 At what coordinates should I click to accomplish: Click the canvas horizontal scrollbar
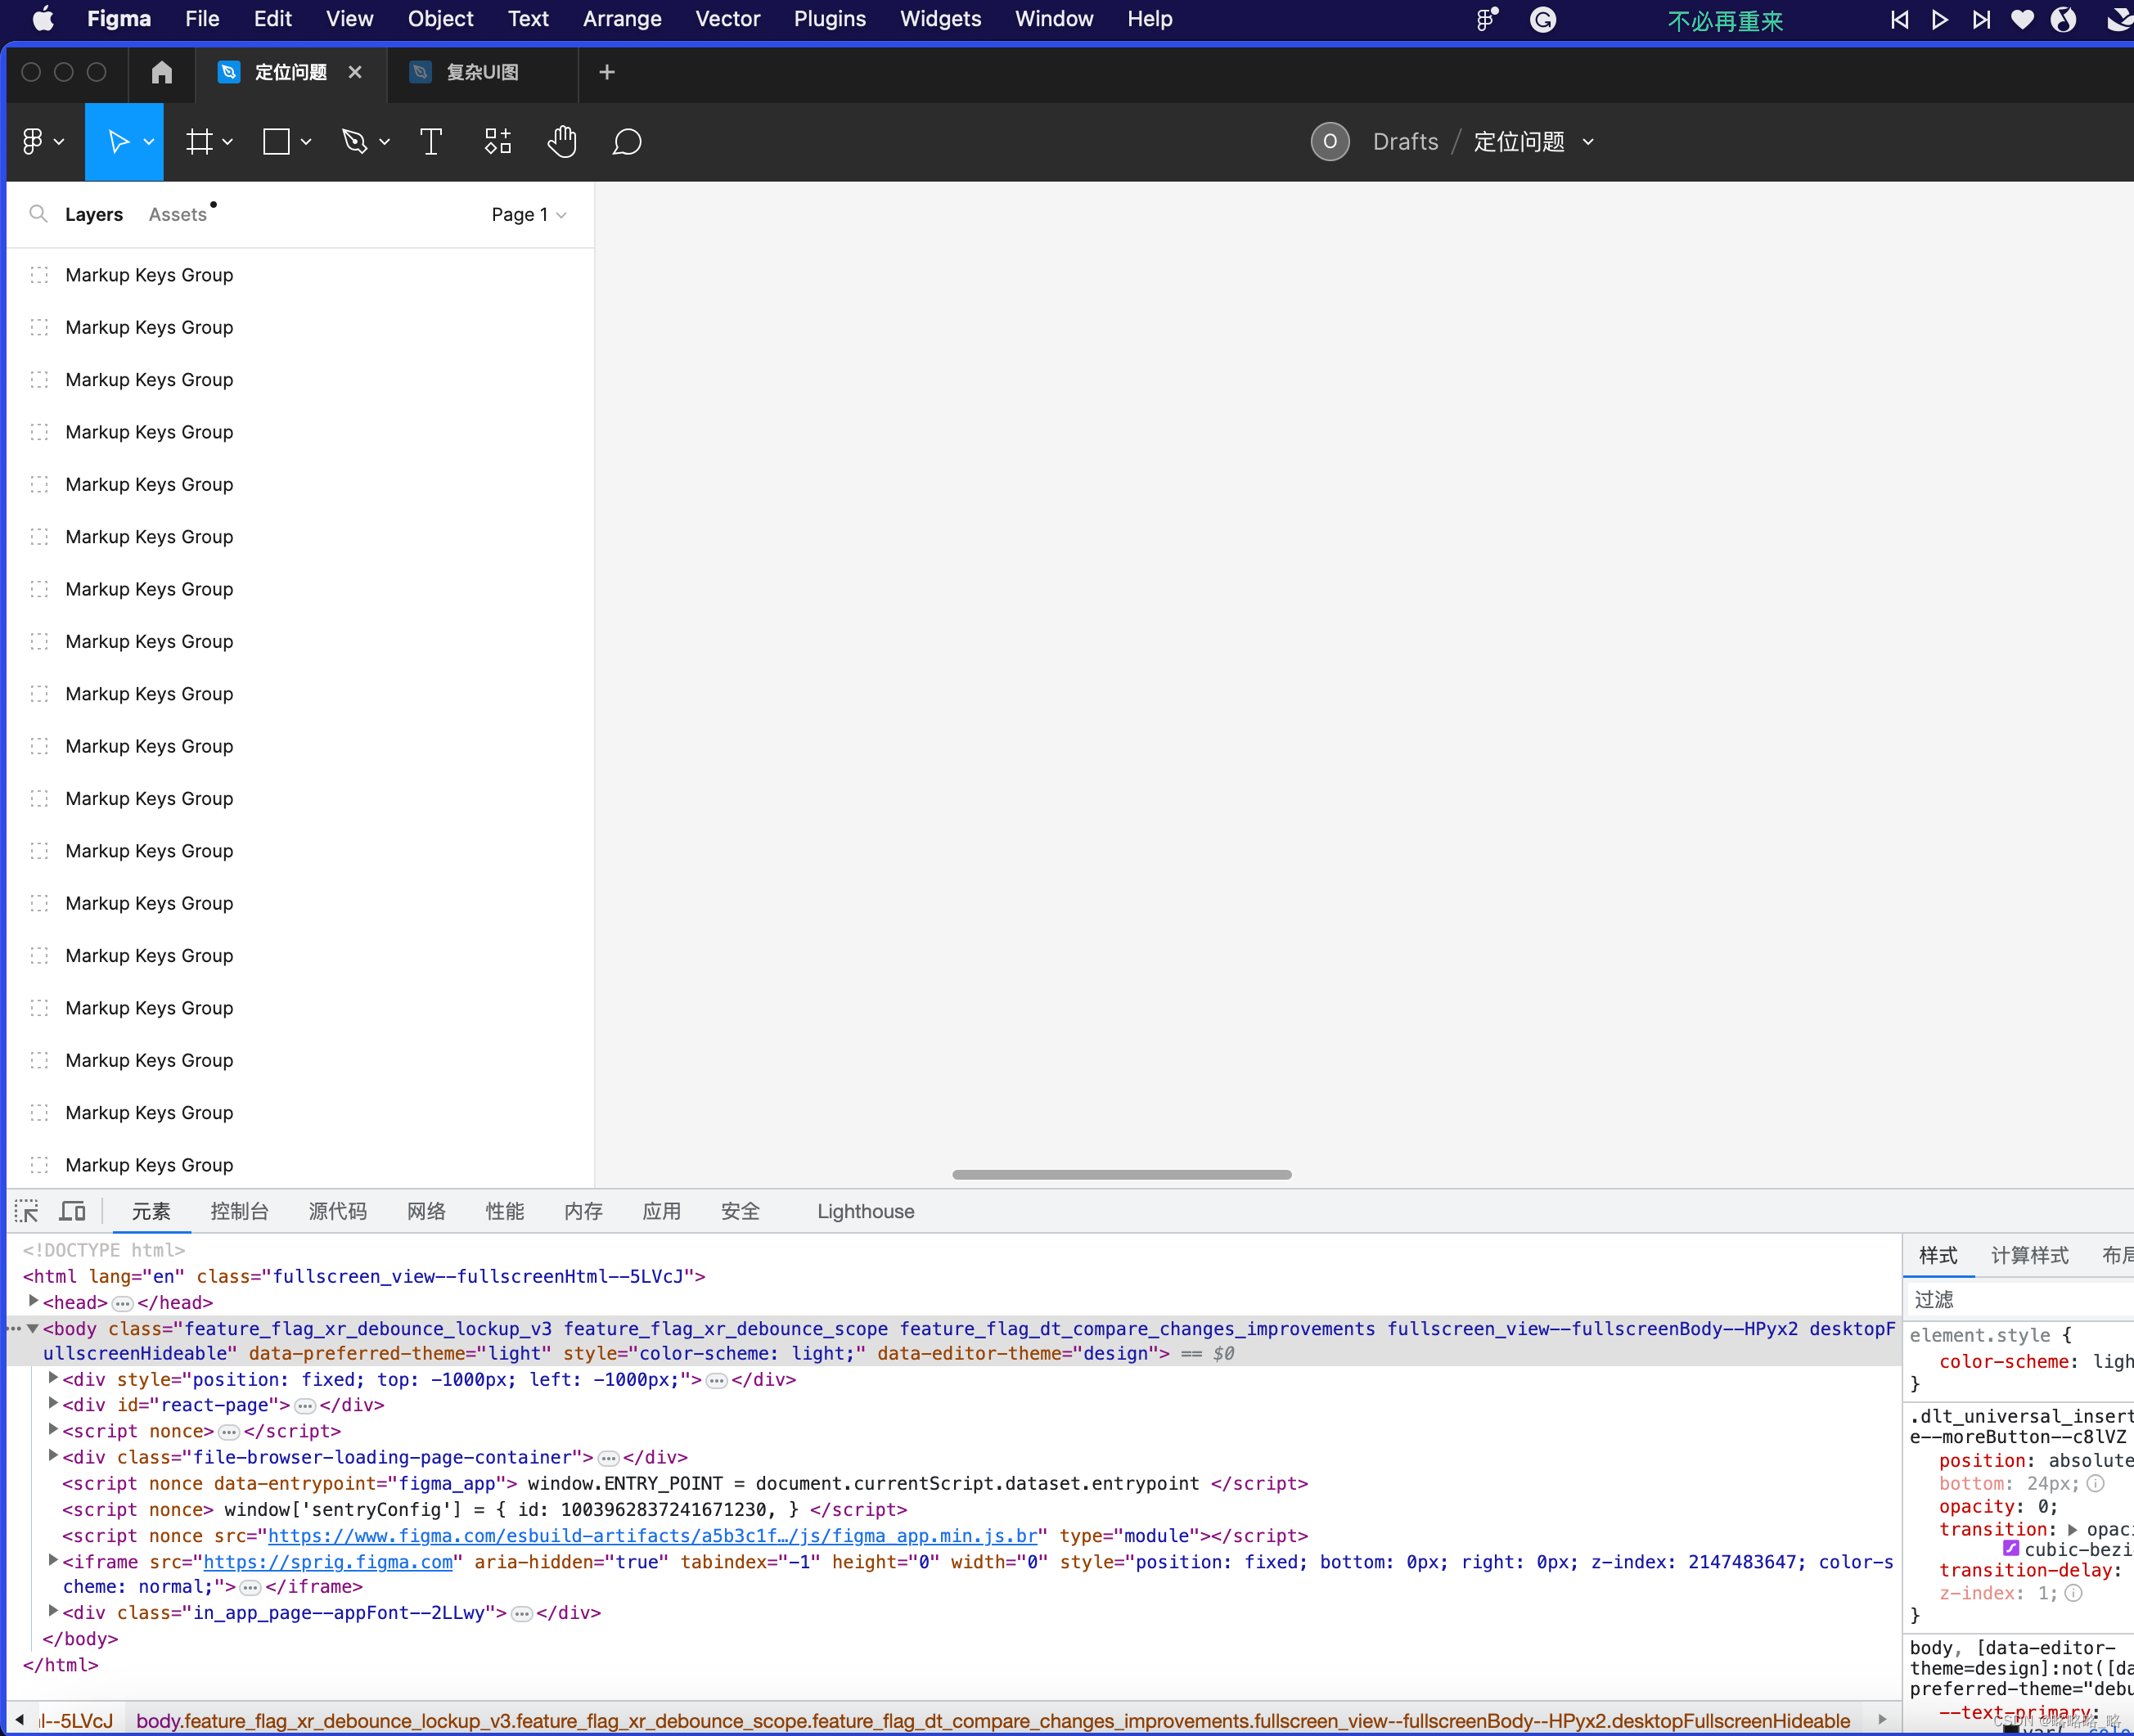tap(1121, 1174)
